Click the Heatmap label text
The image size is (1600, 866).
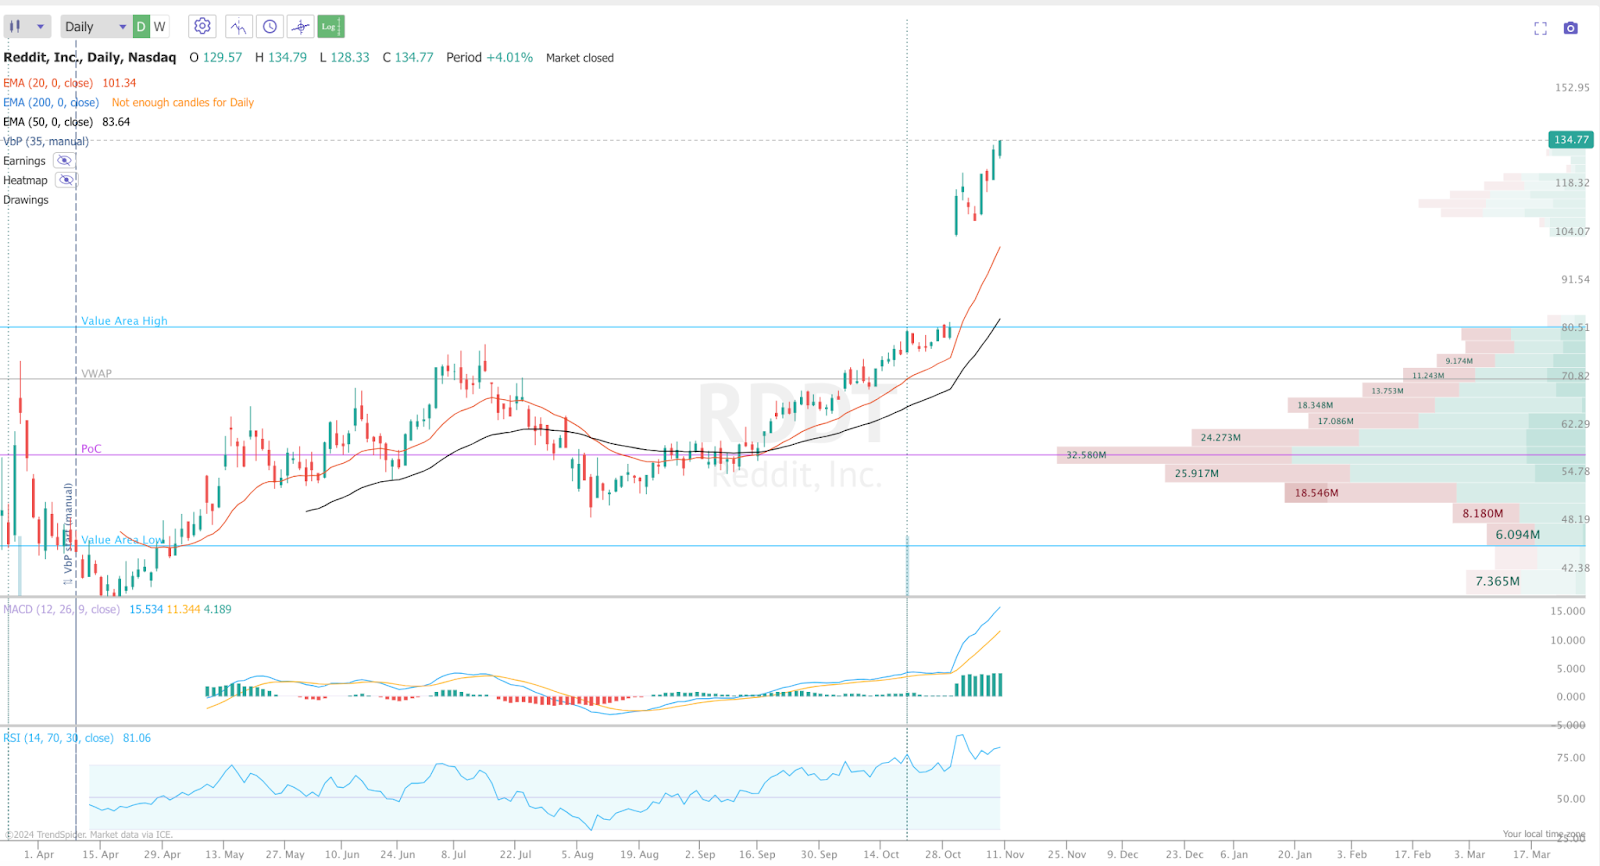[x=25, y=180]
